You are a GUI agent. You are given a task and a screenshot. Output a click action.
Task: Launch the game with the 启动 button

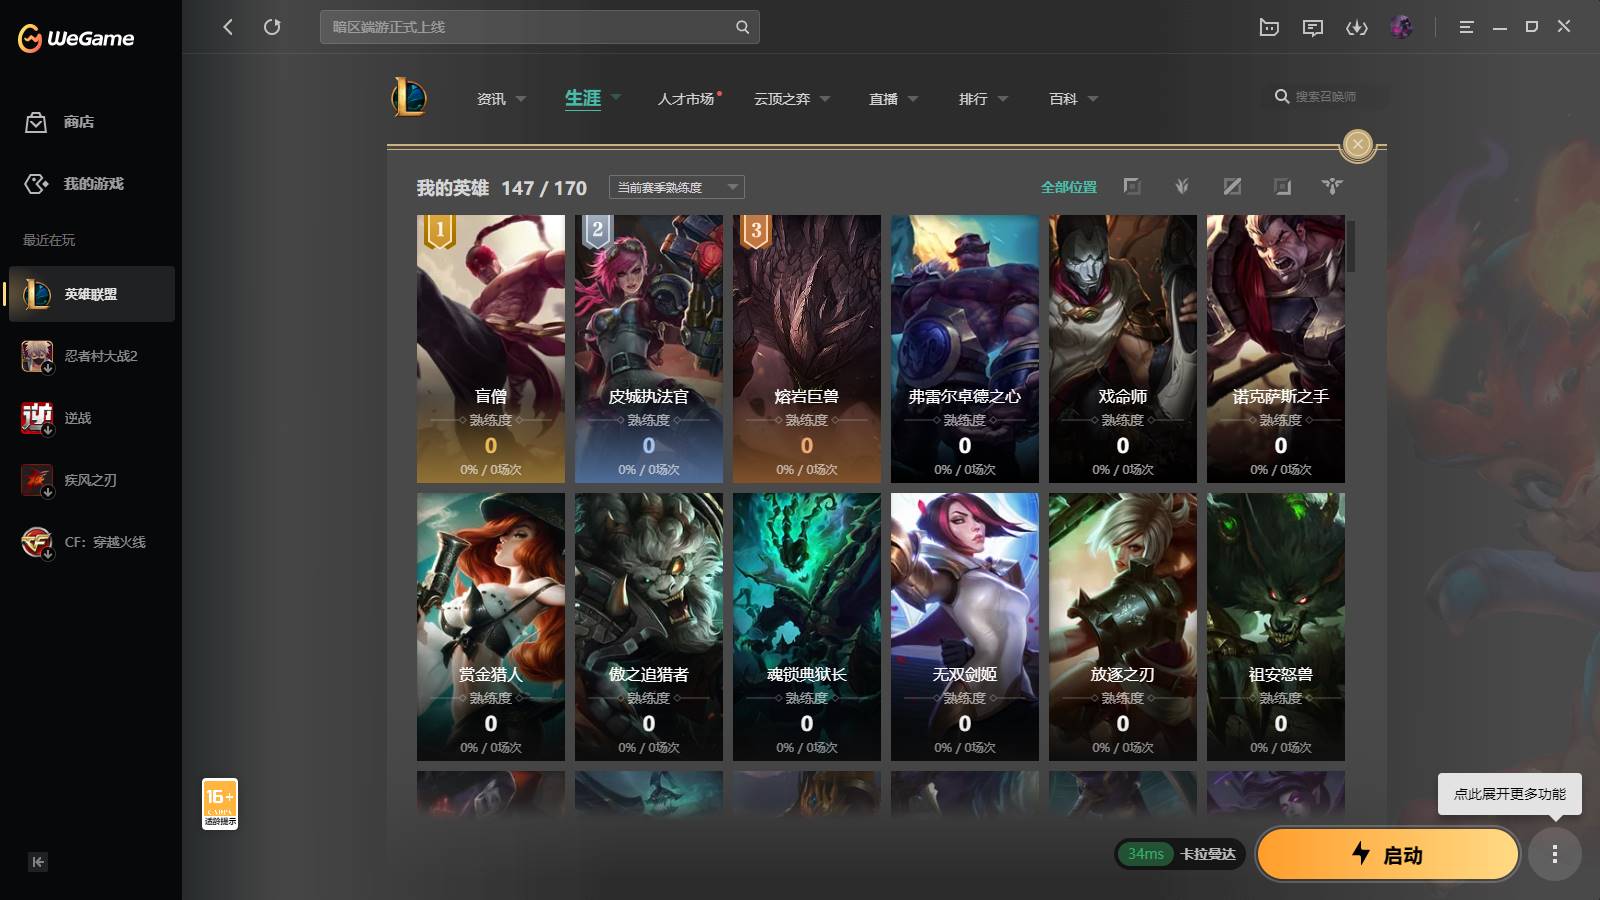[x=1387, y=854]
